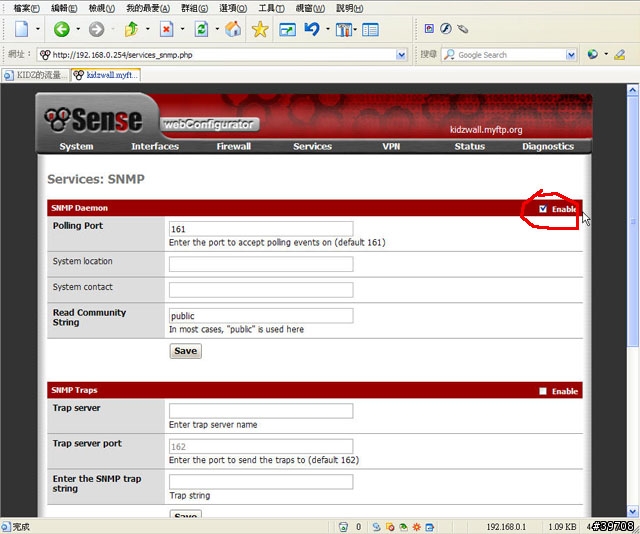The height and width of the screenshot is (534, 640).
Task: Click the blue undo arrow icon
Action: 312,29
